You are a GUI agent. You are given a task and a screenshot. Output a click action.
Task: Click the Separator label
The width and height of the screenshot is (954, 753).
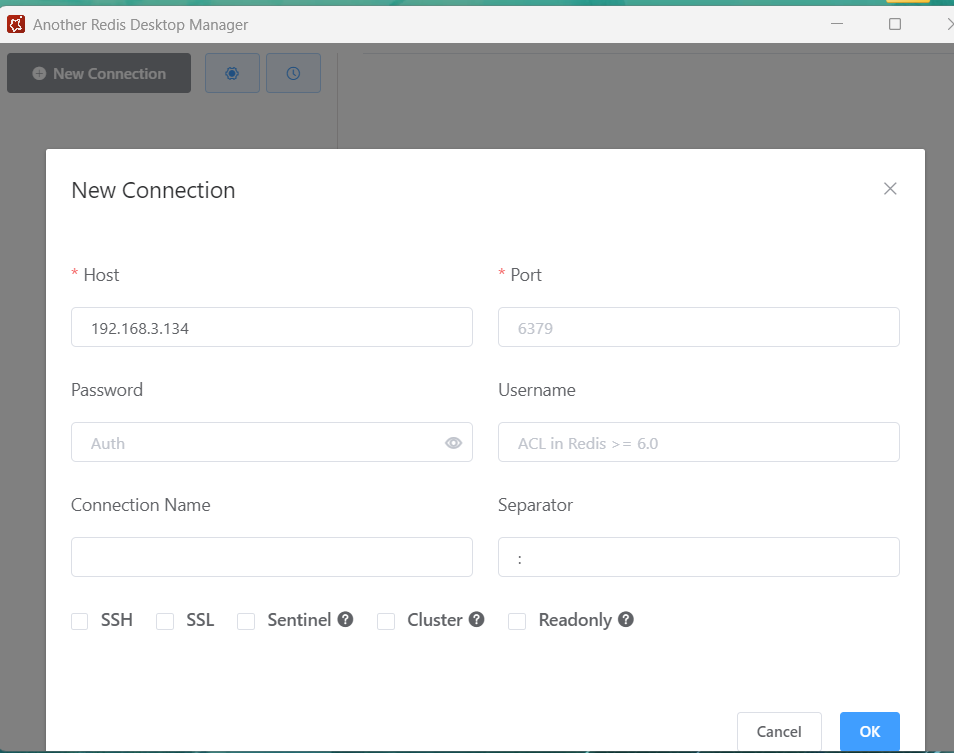[x=535, y=505]
